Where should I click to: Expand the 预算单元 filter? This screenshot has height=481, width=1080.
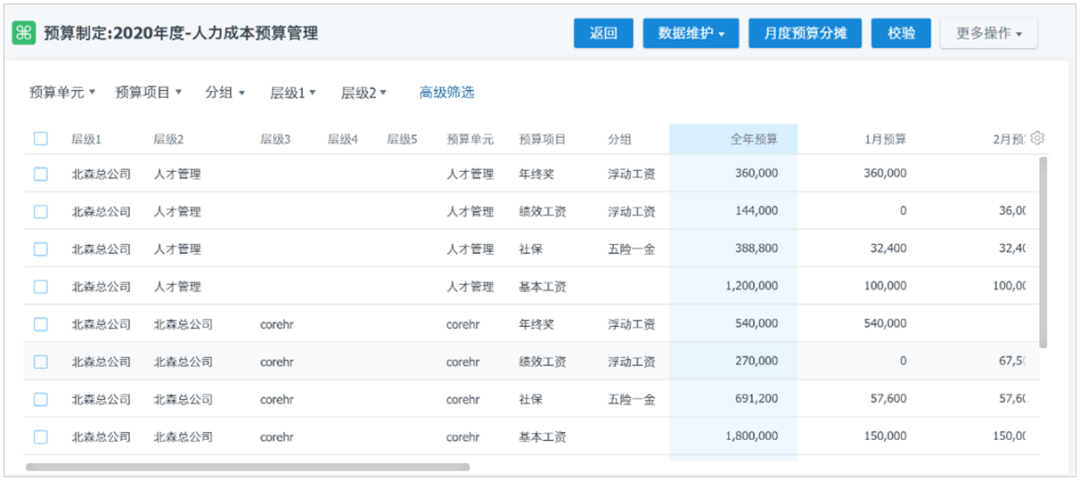click(x=62, y=92)
